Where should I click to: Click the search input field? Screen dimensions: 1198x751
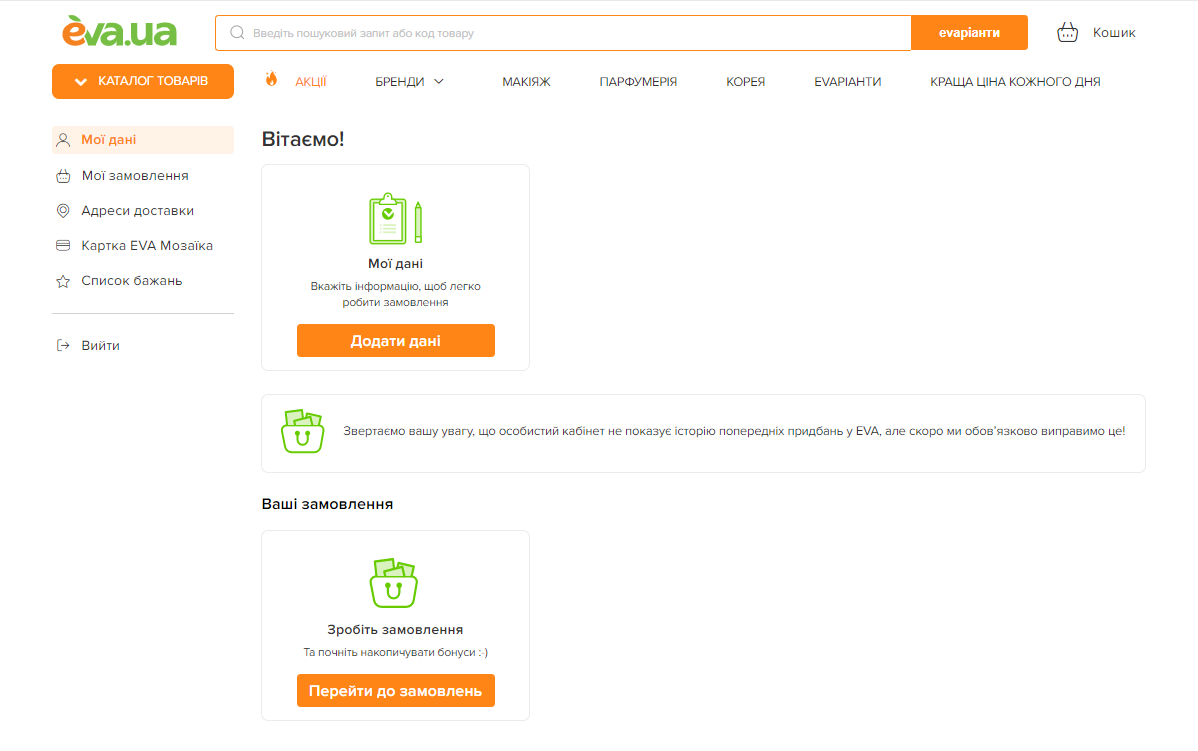tap(563, 33)
